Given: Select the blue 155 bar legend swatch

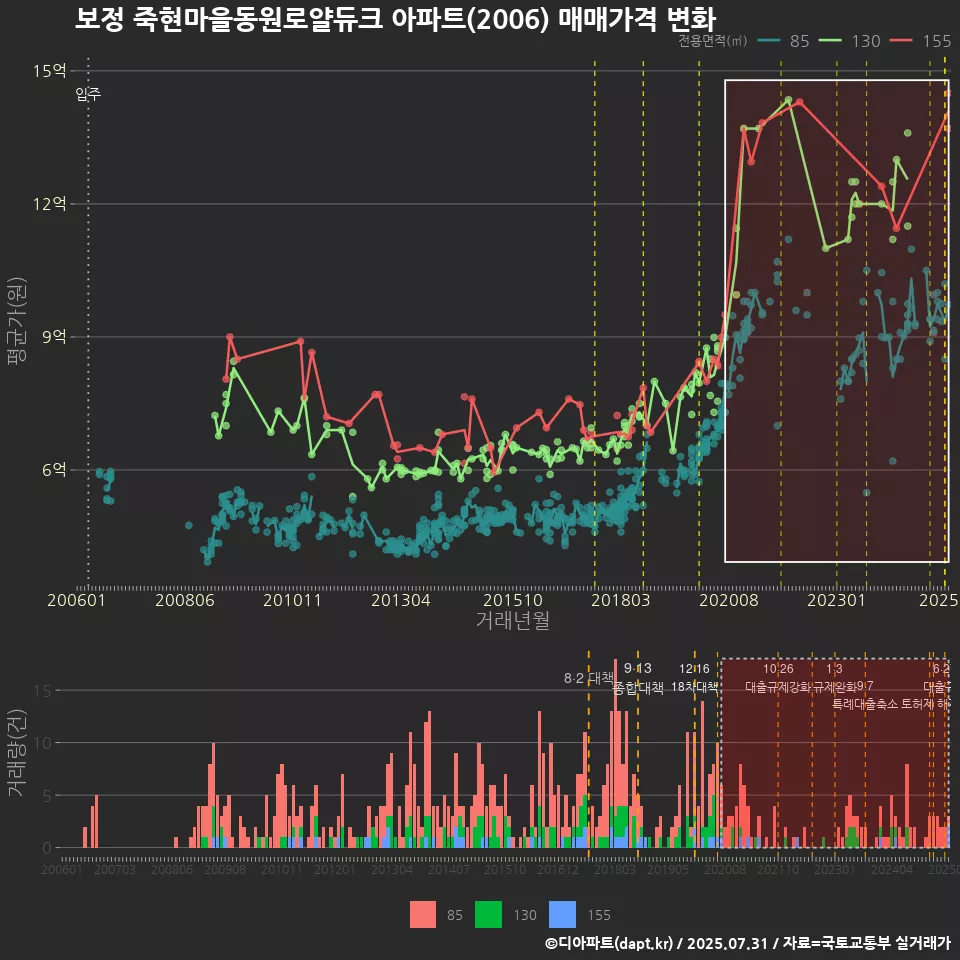Looking at the screenshot, I should click(563, 915).
